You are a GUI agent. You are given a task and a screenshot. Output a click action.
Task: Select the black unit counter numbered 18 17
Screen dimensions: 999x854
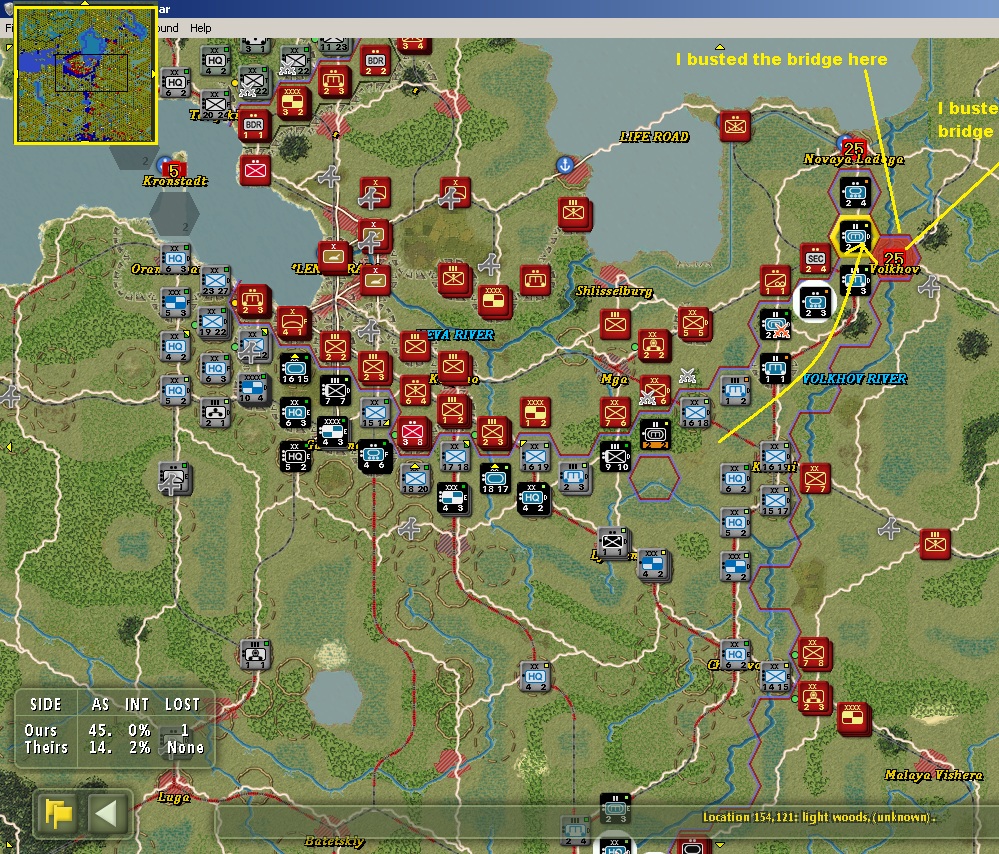[495, 479]
